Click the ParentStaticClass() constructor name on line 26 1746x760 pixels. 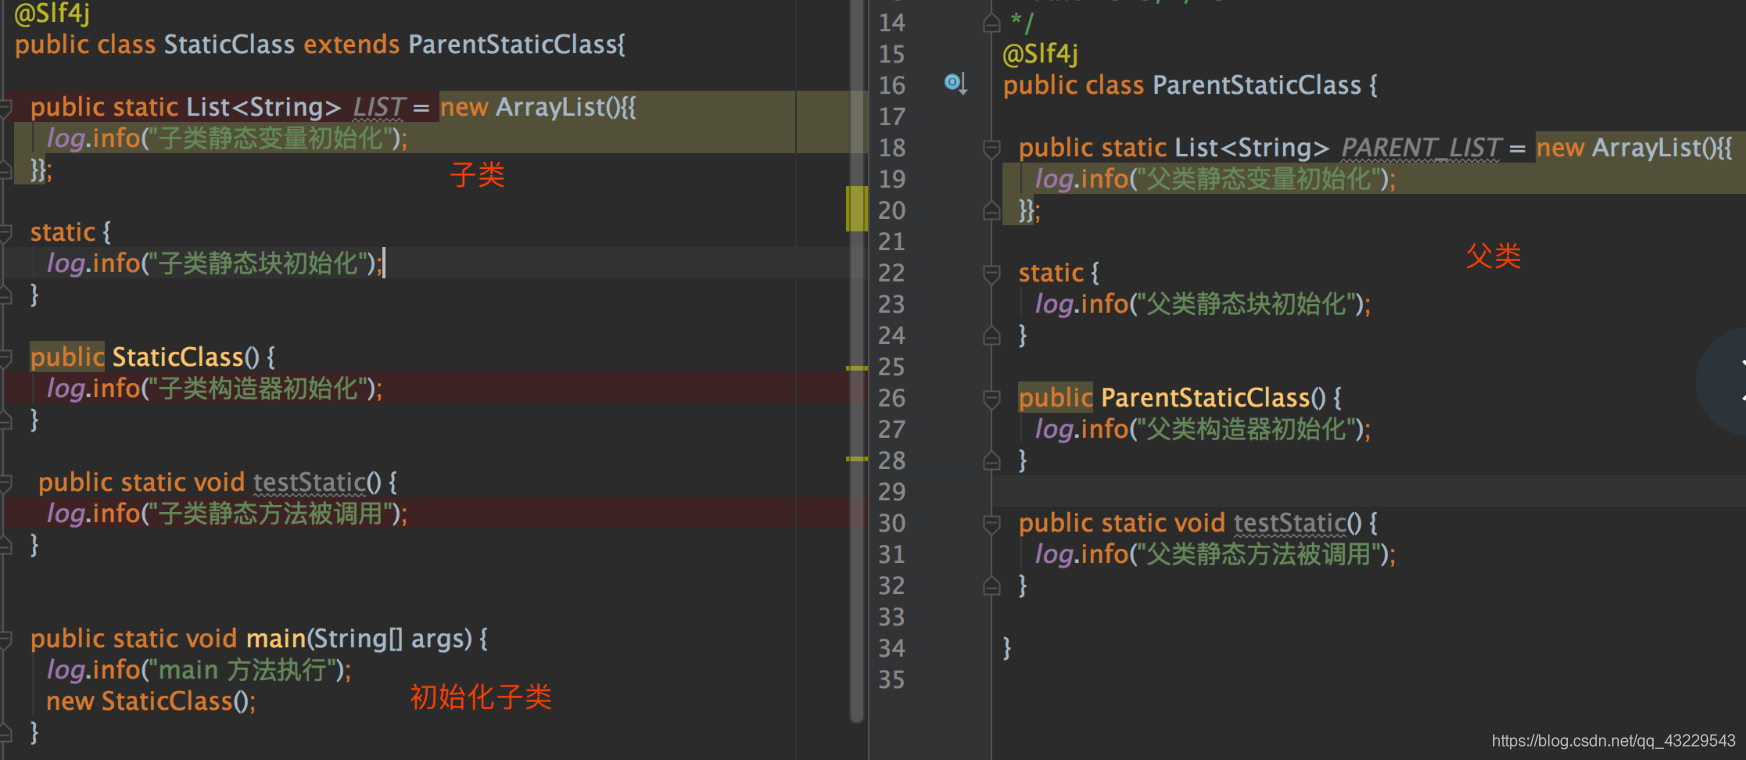(1205, 398)
